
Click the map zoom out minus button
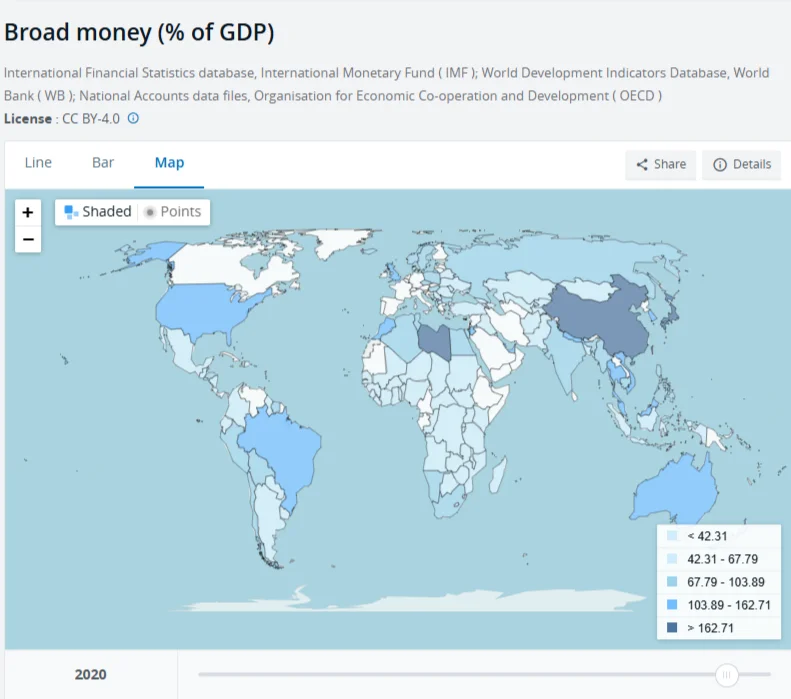pyautogui.click(x=28, y=239)
